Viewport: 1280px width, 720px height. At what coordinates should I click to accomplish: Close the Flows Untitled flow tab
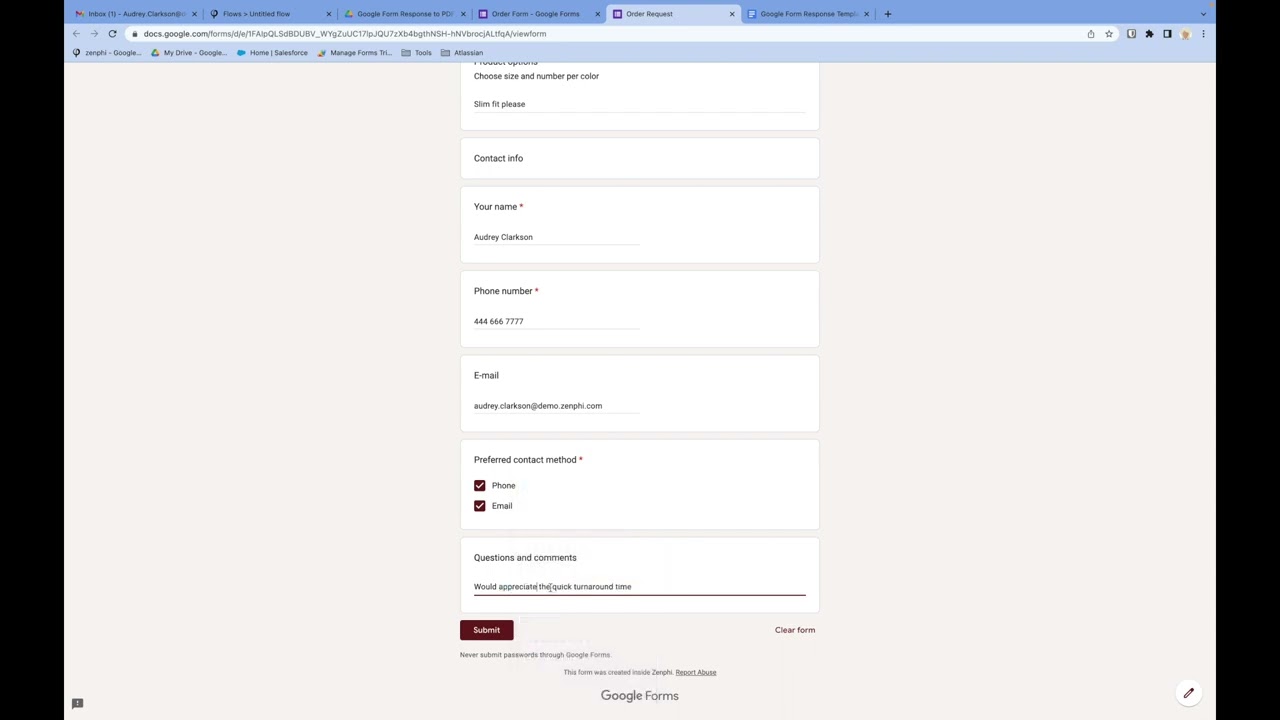point(328,14)
